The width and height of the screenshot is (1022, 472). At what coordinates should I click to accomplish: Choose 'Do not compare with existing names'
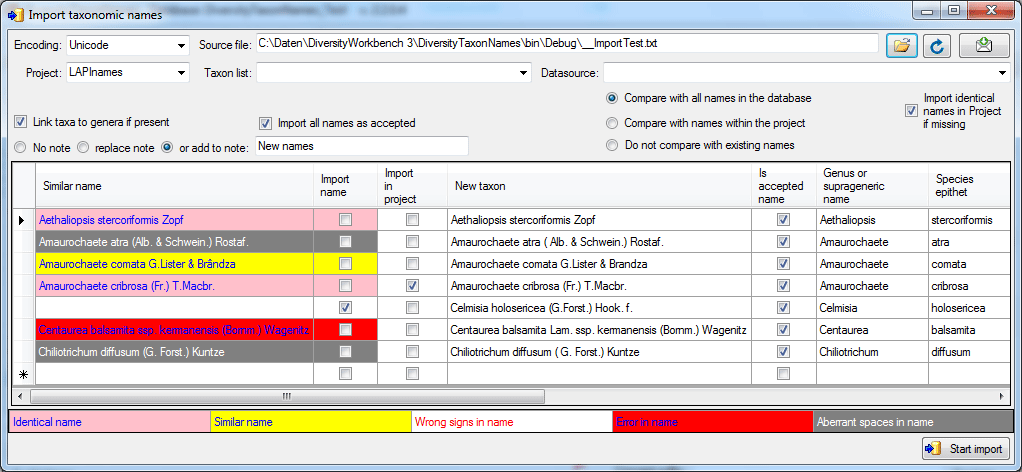click(612, 145)
